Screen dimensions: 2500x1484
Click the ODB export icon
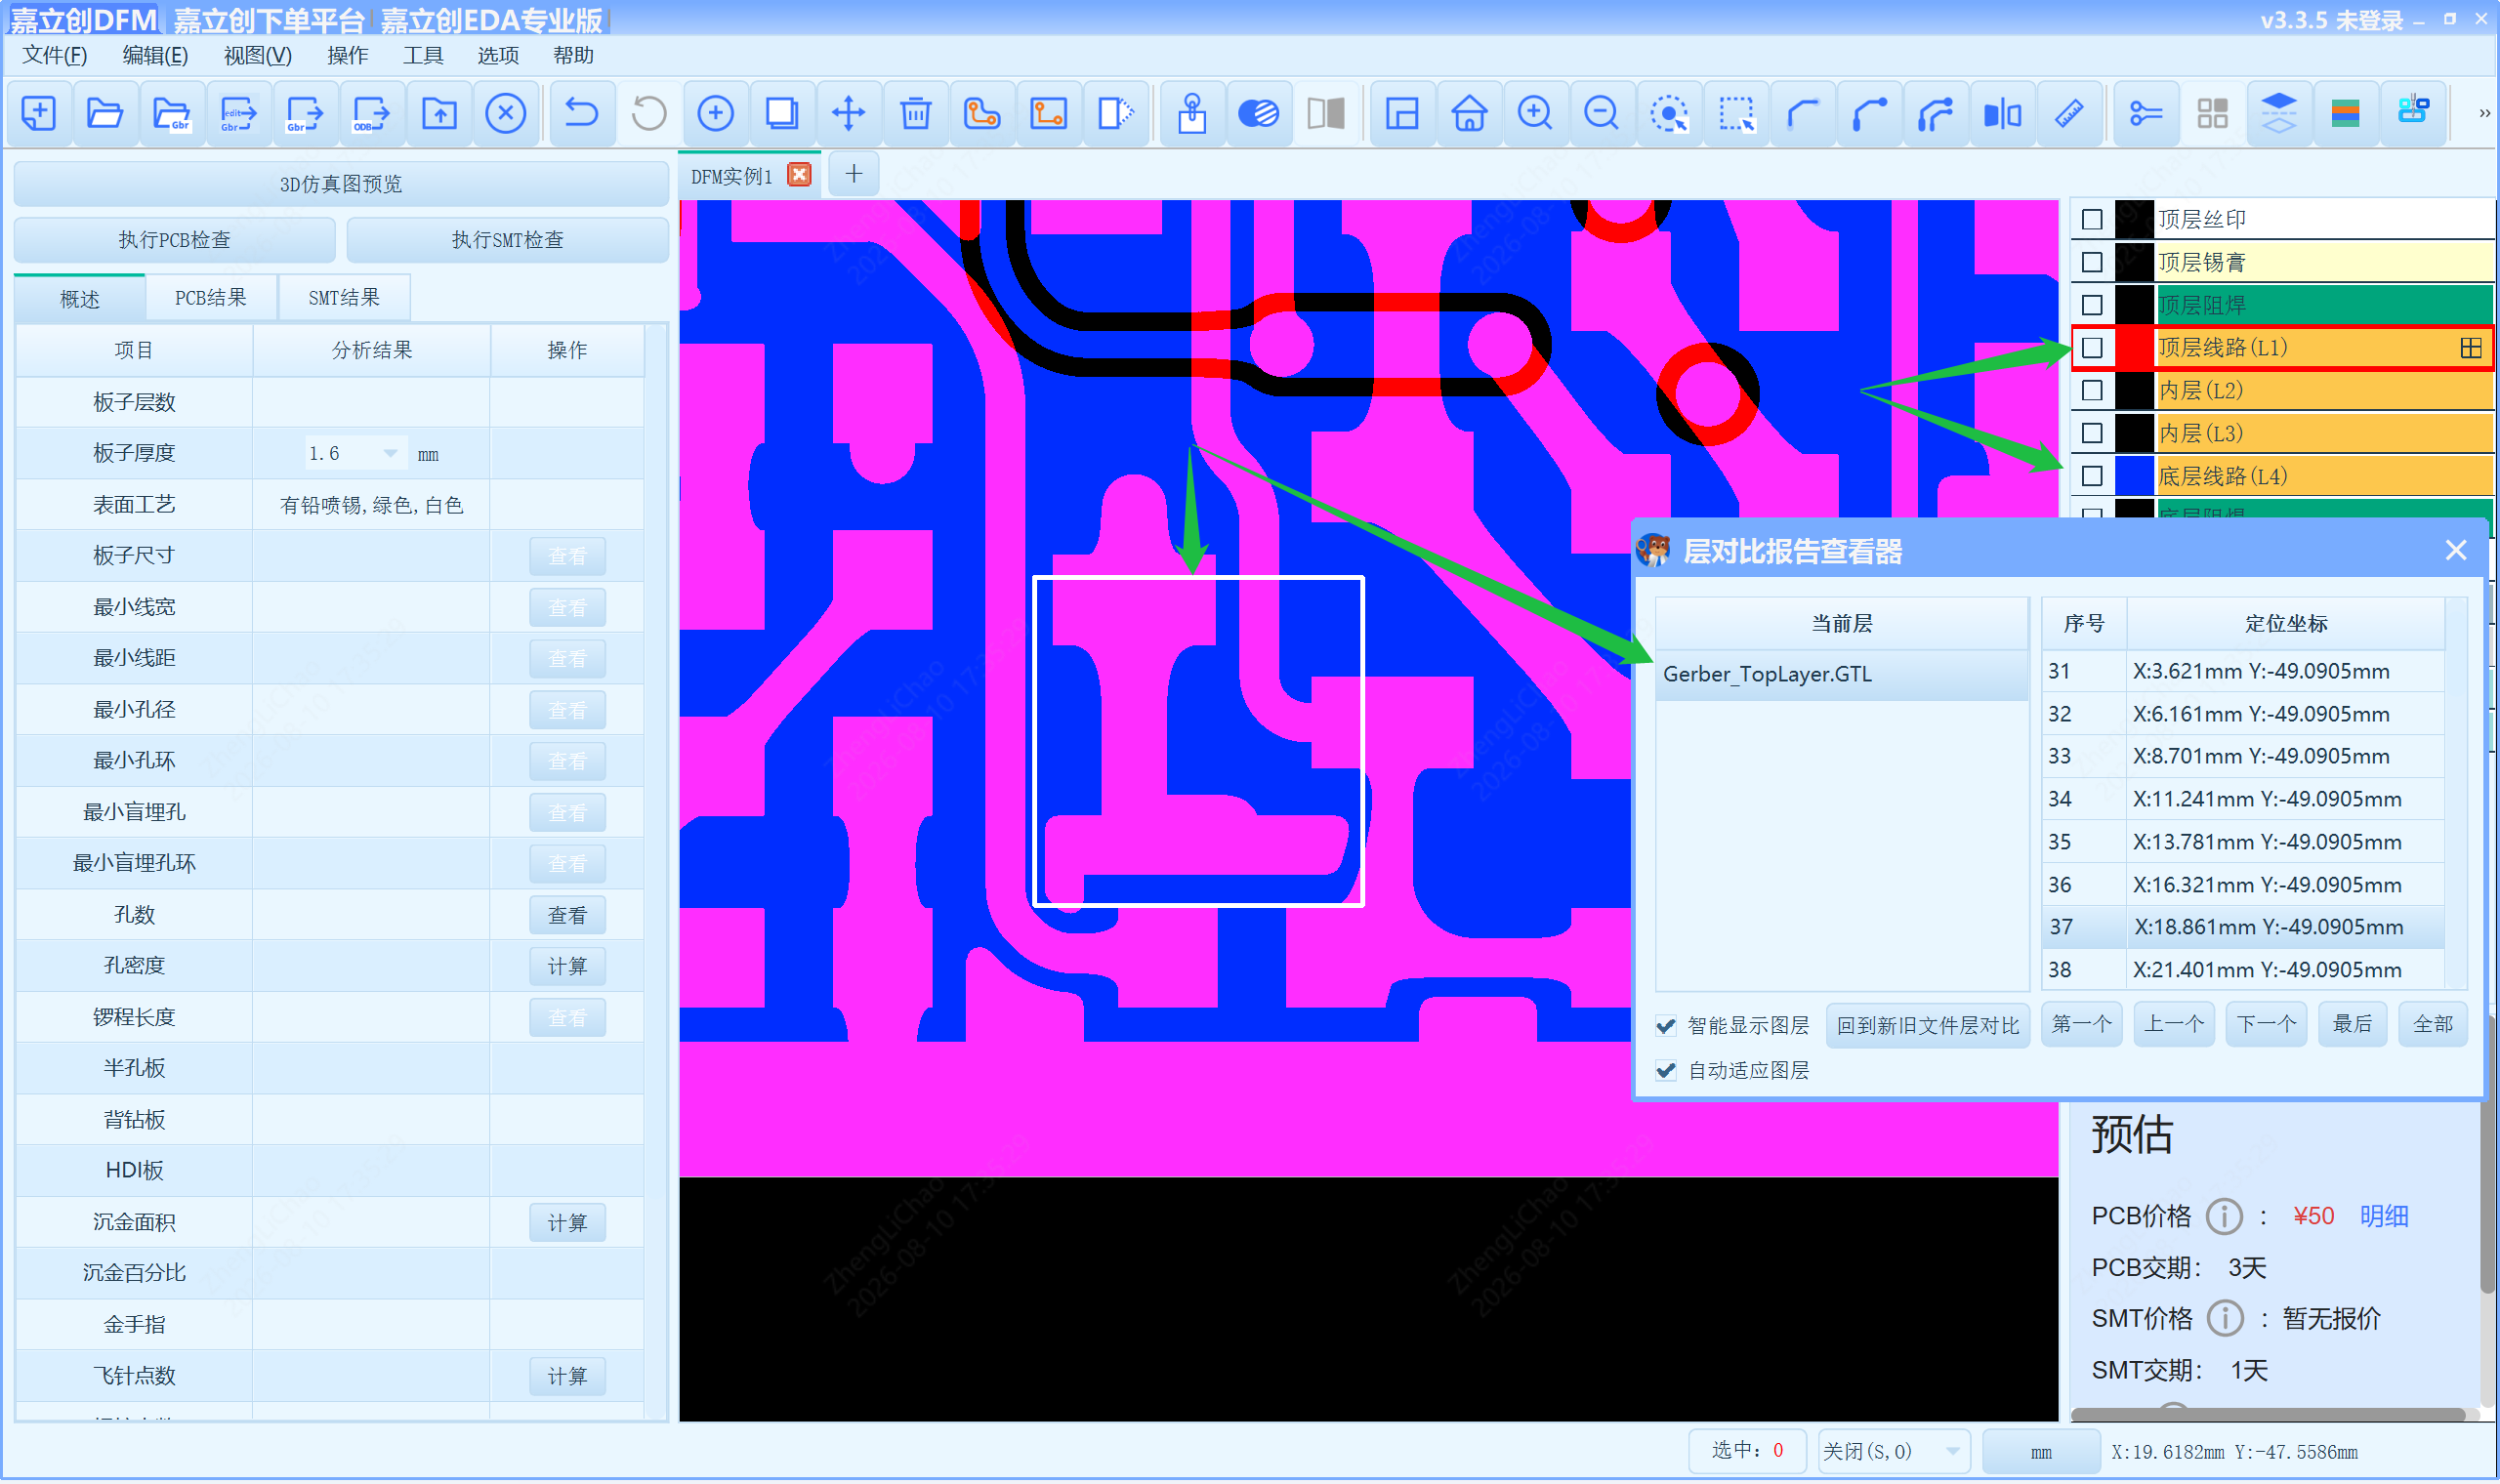[371, 113]
